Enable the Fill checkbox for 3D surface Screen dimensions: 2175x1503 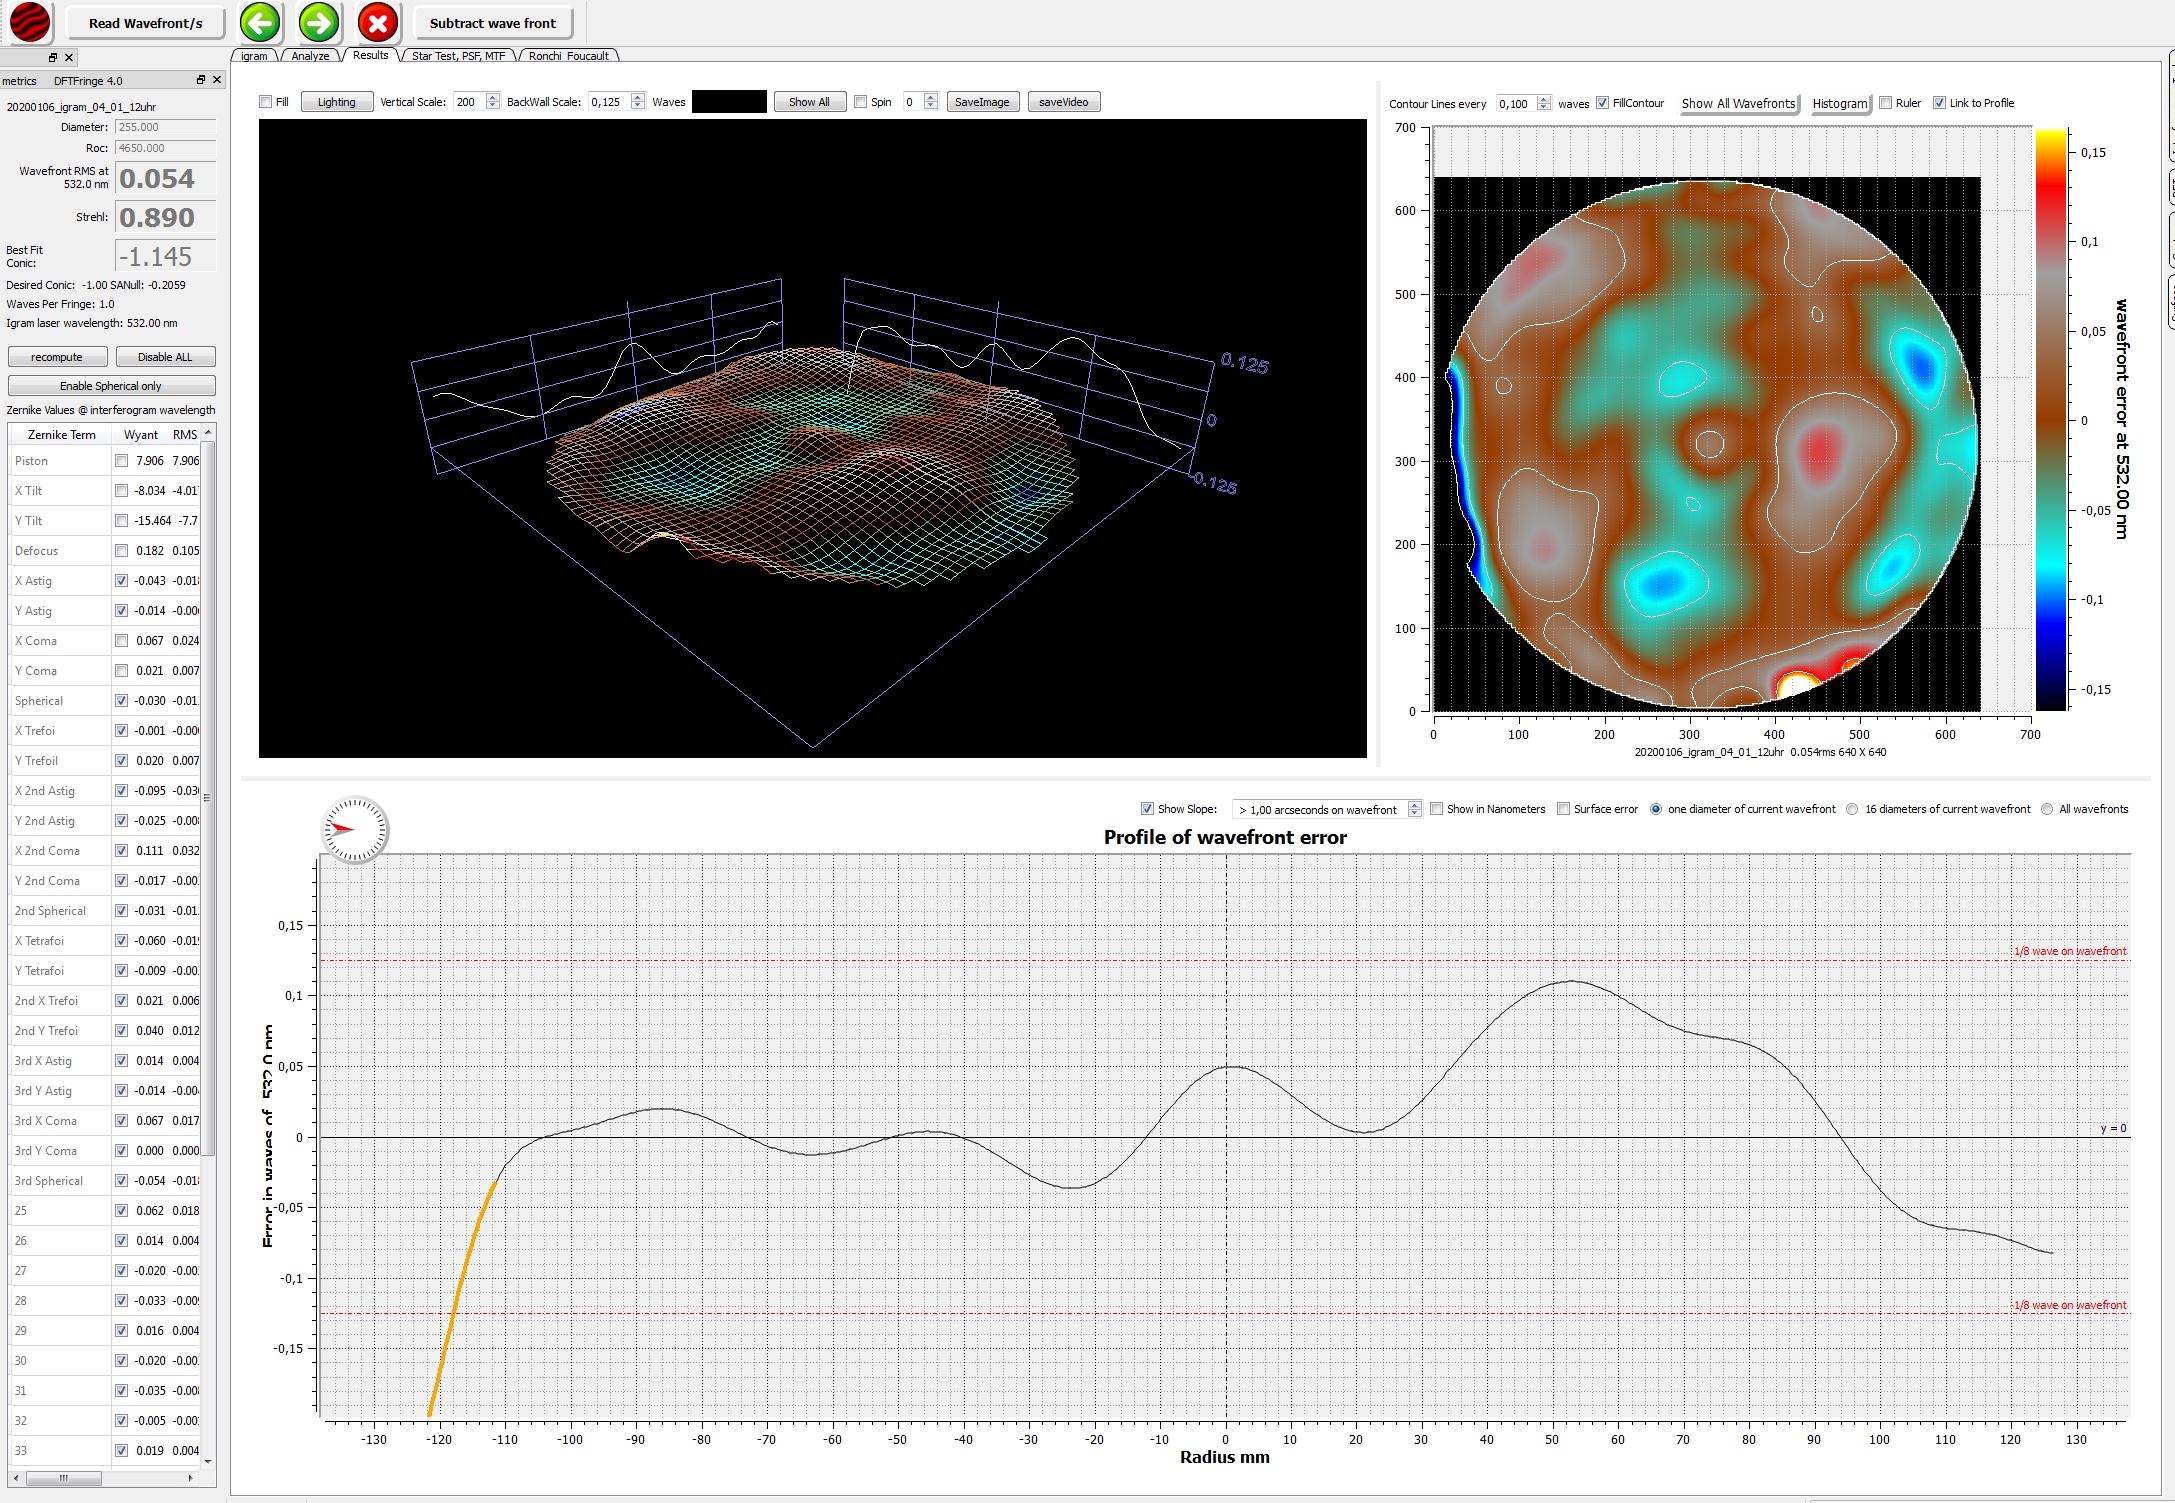point(266,102)
